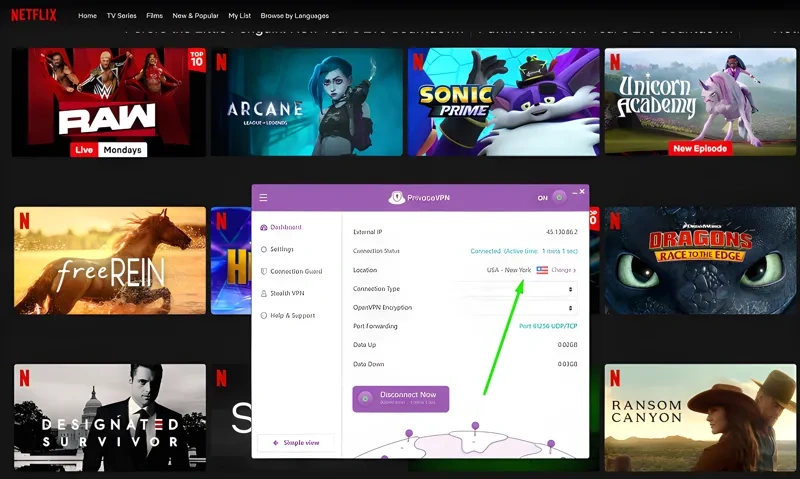This screenshot has height=479, width=800.
Task: Open Dragons Race to the Edge thumbnail
Action: 700,260
